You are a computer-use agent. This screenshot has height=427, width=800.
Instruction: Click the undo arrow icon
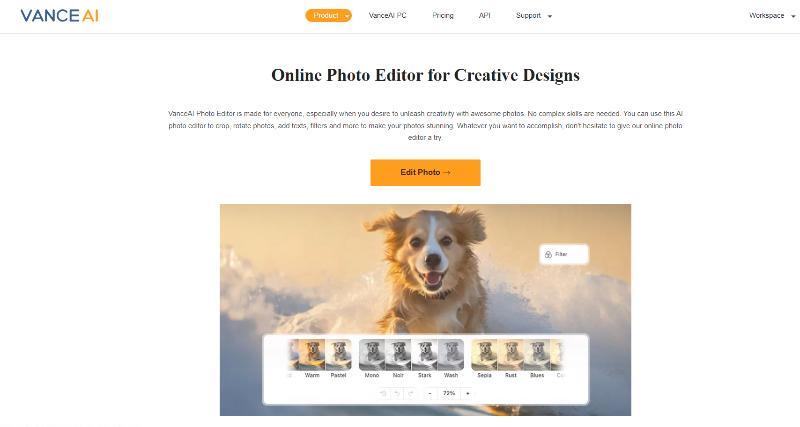397,393
